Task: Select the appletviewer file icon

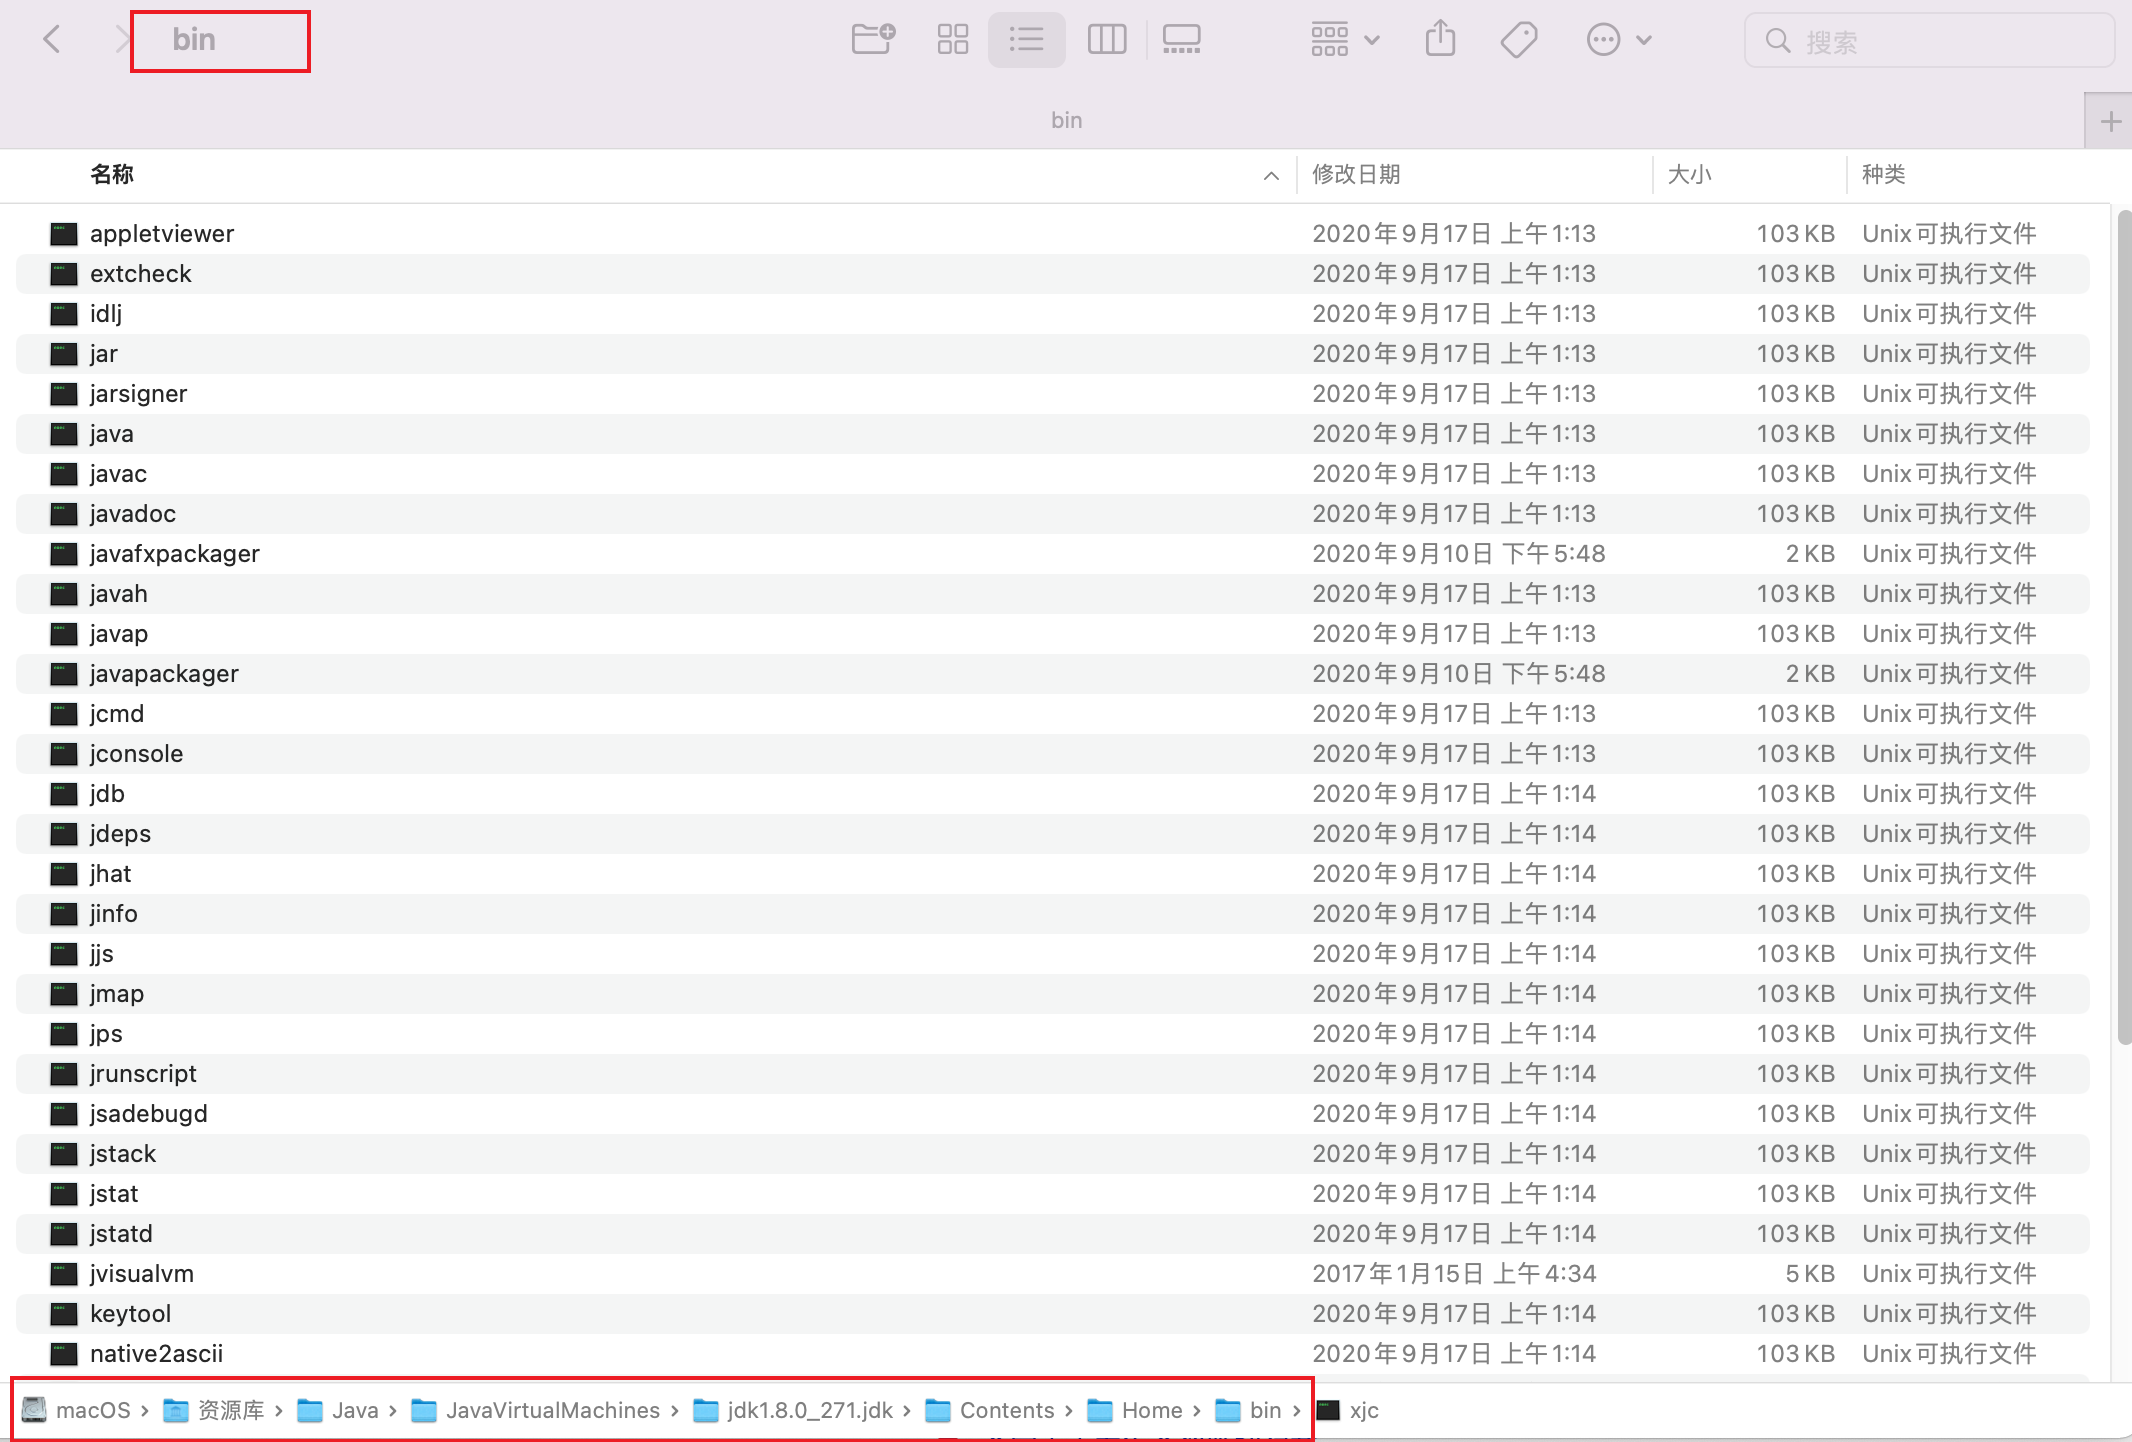Action: tap(64, 234)
